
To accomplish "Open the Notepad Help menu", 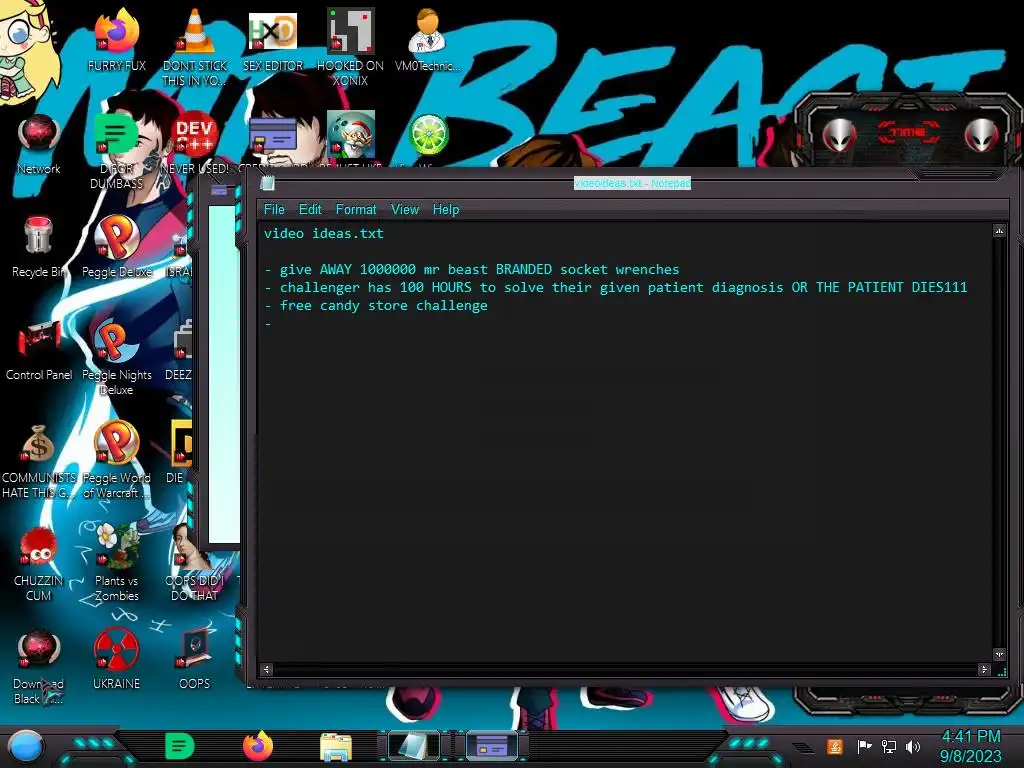I will point(446,210).
